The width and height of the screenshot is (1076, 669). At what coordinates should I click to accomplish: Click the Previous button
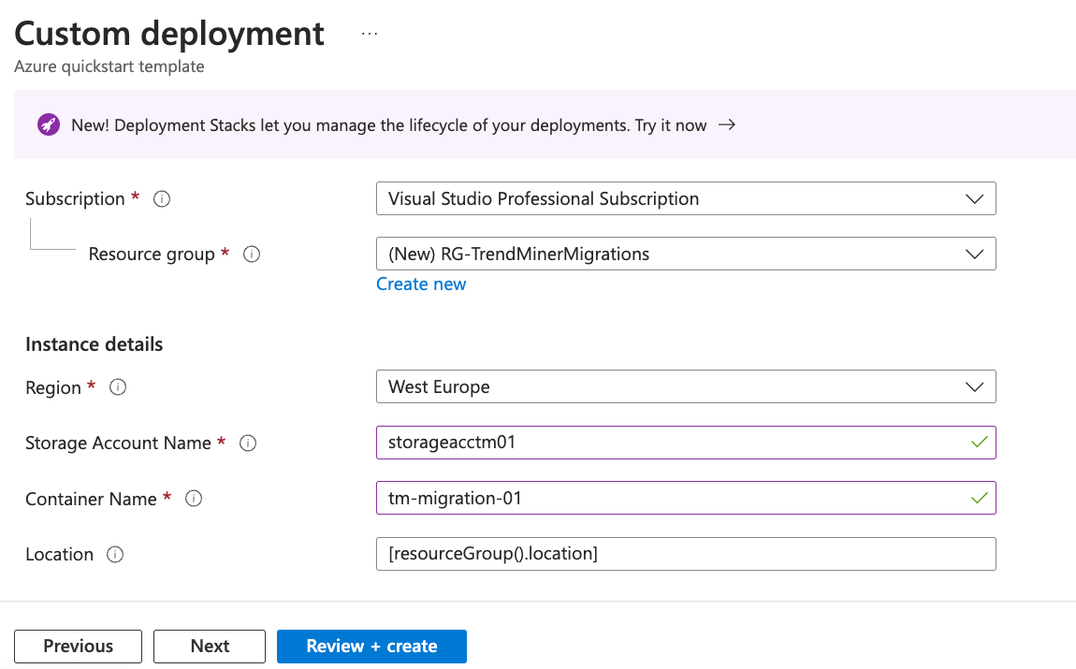77,646
